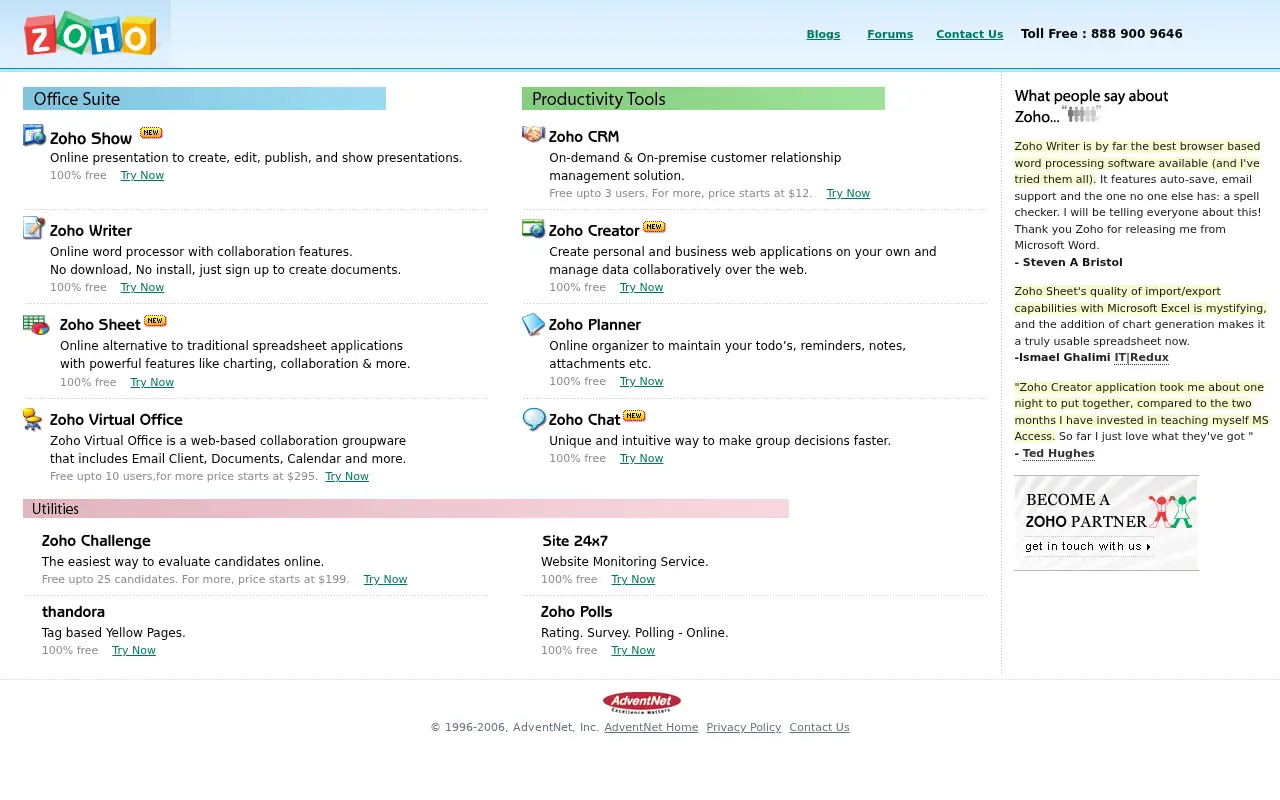Try Now for Zoho Planner
This screenshot has width=1280, height=800.
(x=641, y=382)
